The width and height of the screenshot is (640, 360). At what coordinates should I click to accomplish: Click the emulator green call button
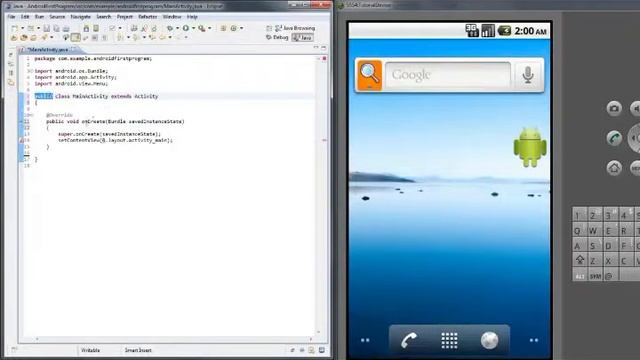[x=614, y=138]
